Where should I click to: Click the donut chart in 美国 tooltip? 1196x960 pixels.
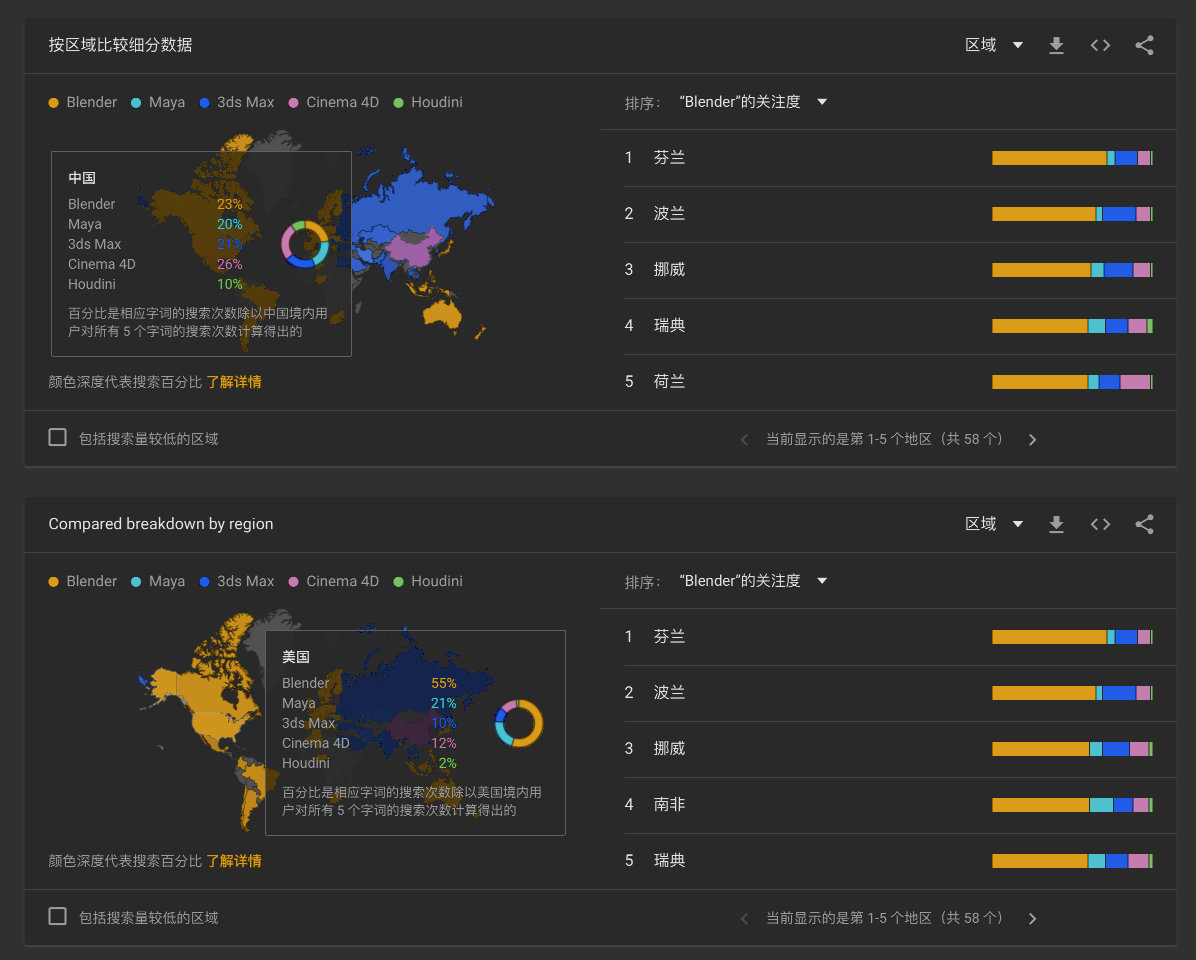[x=519, y=723]
